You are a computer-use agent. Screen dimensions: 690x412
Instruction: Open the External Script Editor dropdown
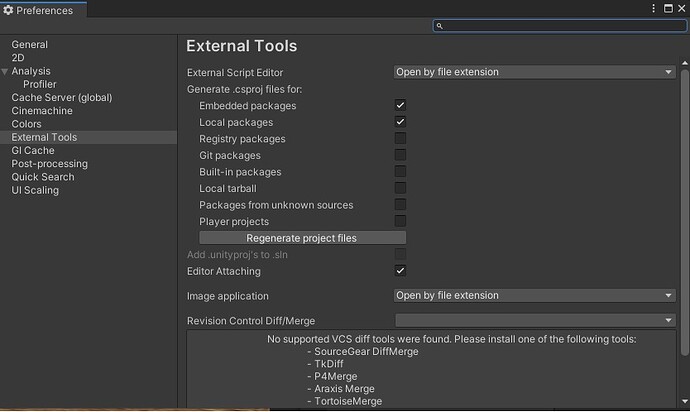535,72
